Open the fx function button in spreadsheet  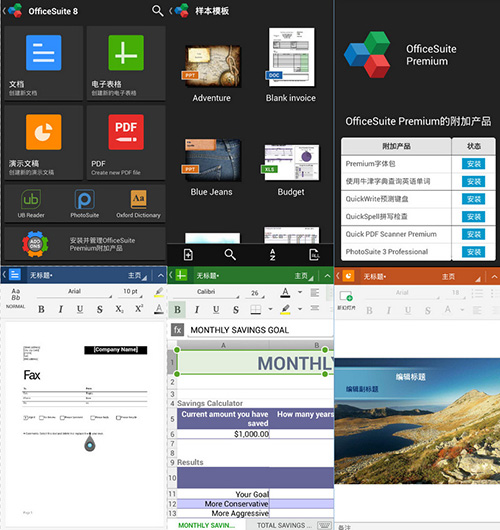177,330
